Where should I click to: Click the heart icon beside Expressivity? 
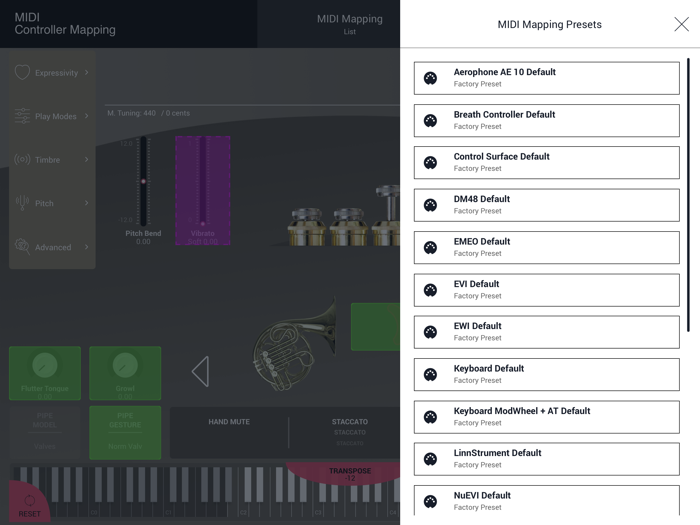pos(22,73)
